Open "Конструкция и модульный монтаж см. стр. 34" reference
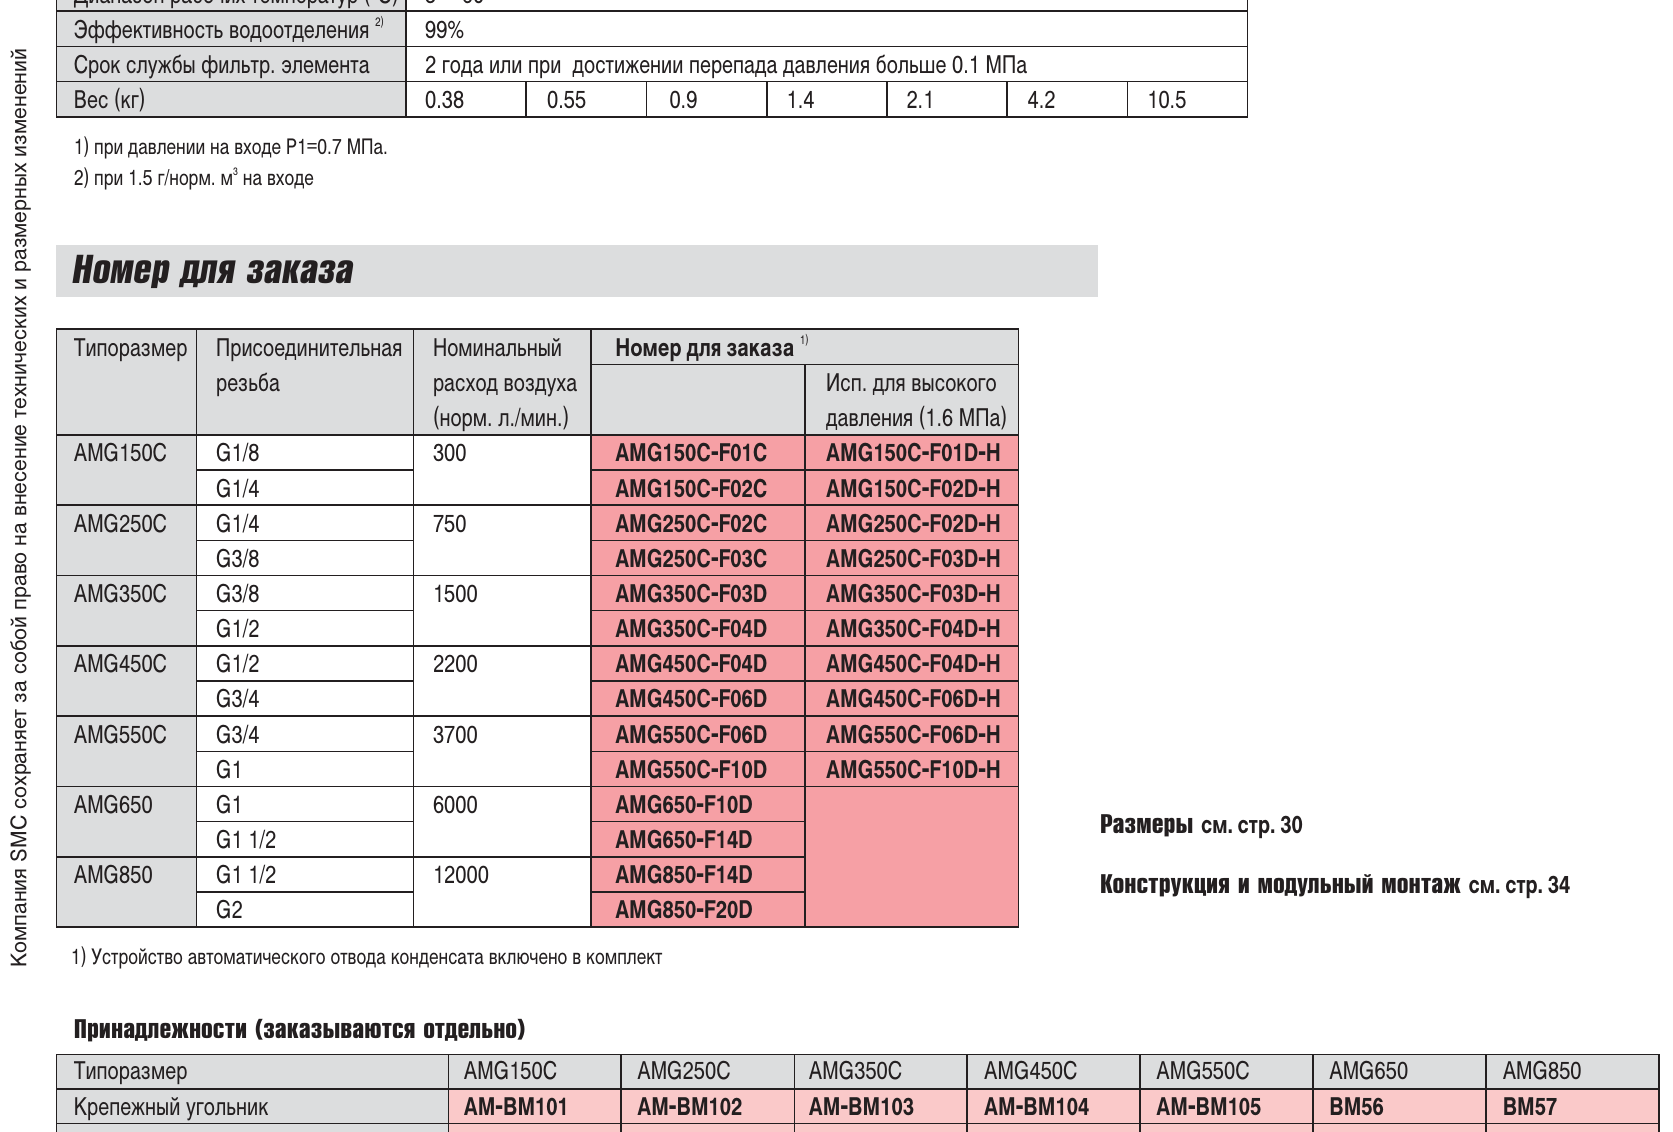Viewport: 1673px width, 1132px height. point(1335,885)
